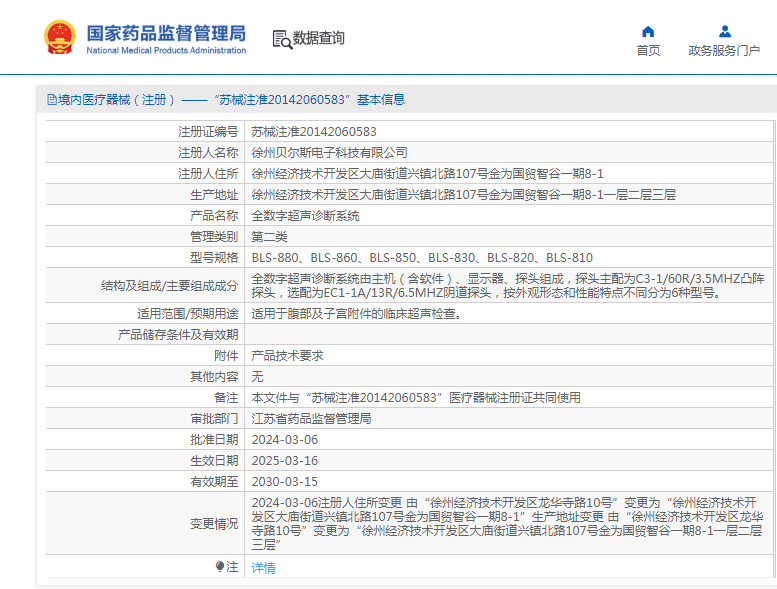Click the lightbulb icon beside 注
This screenshot has width=777, height=589.
[220, 566]
